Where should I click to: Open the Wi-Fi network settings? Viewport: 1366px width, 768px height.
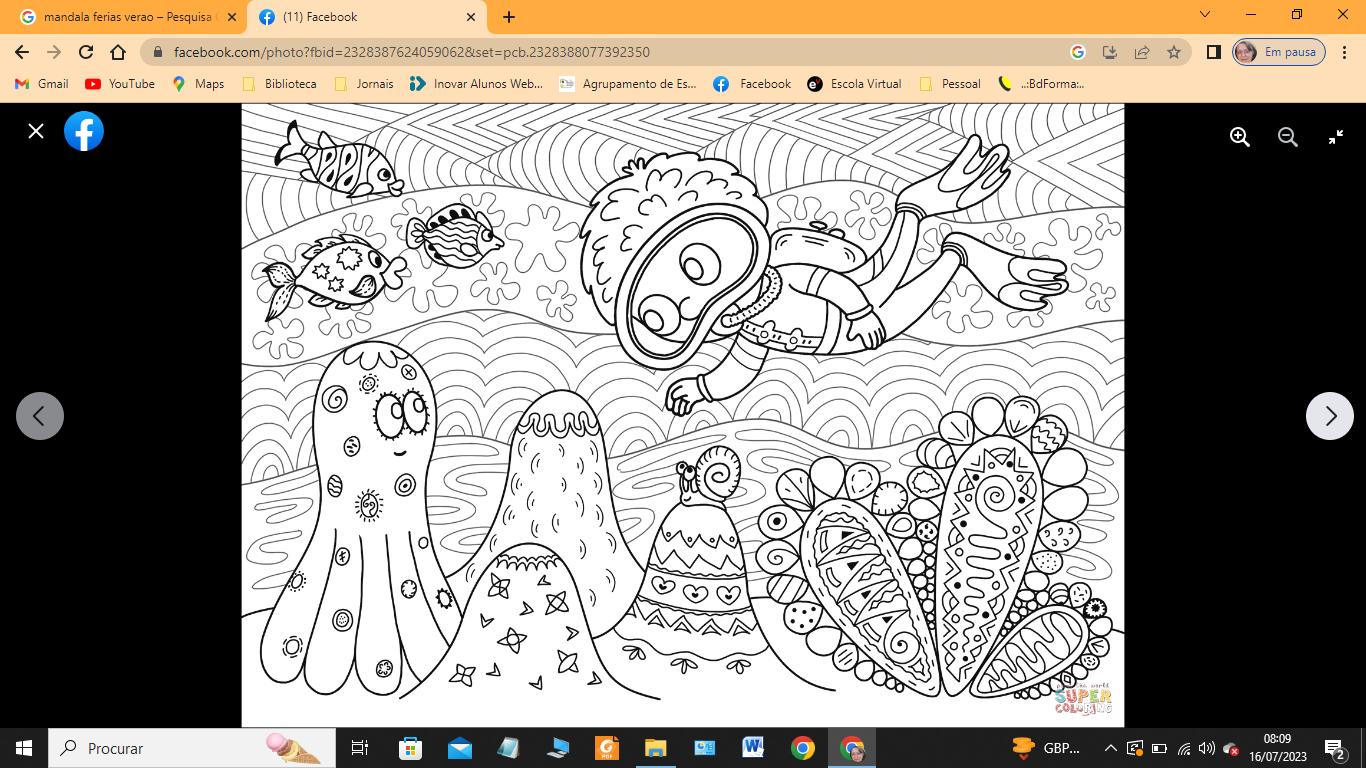pos(1184,748)
